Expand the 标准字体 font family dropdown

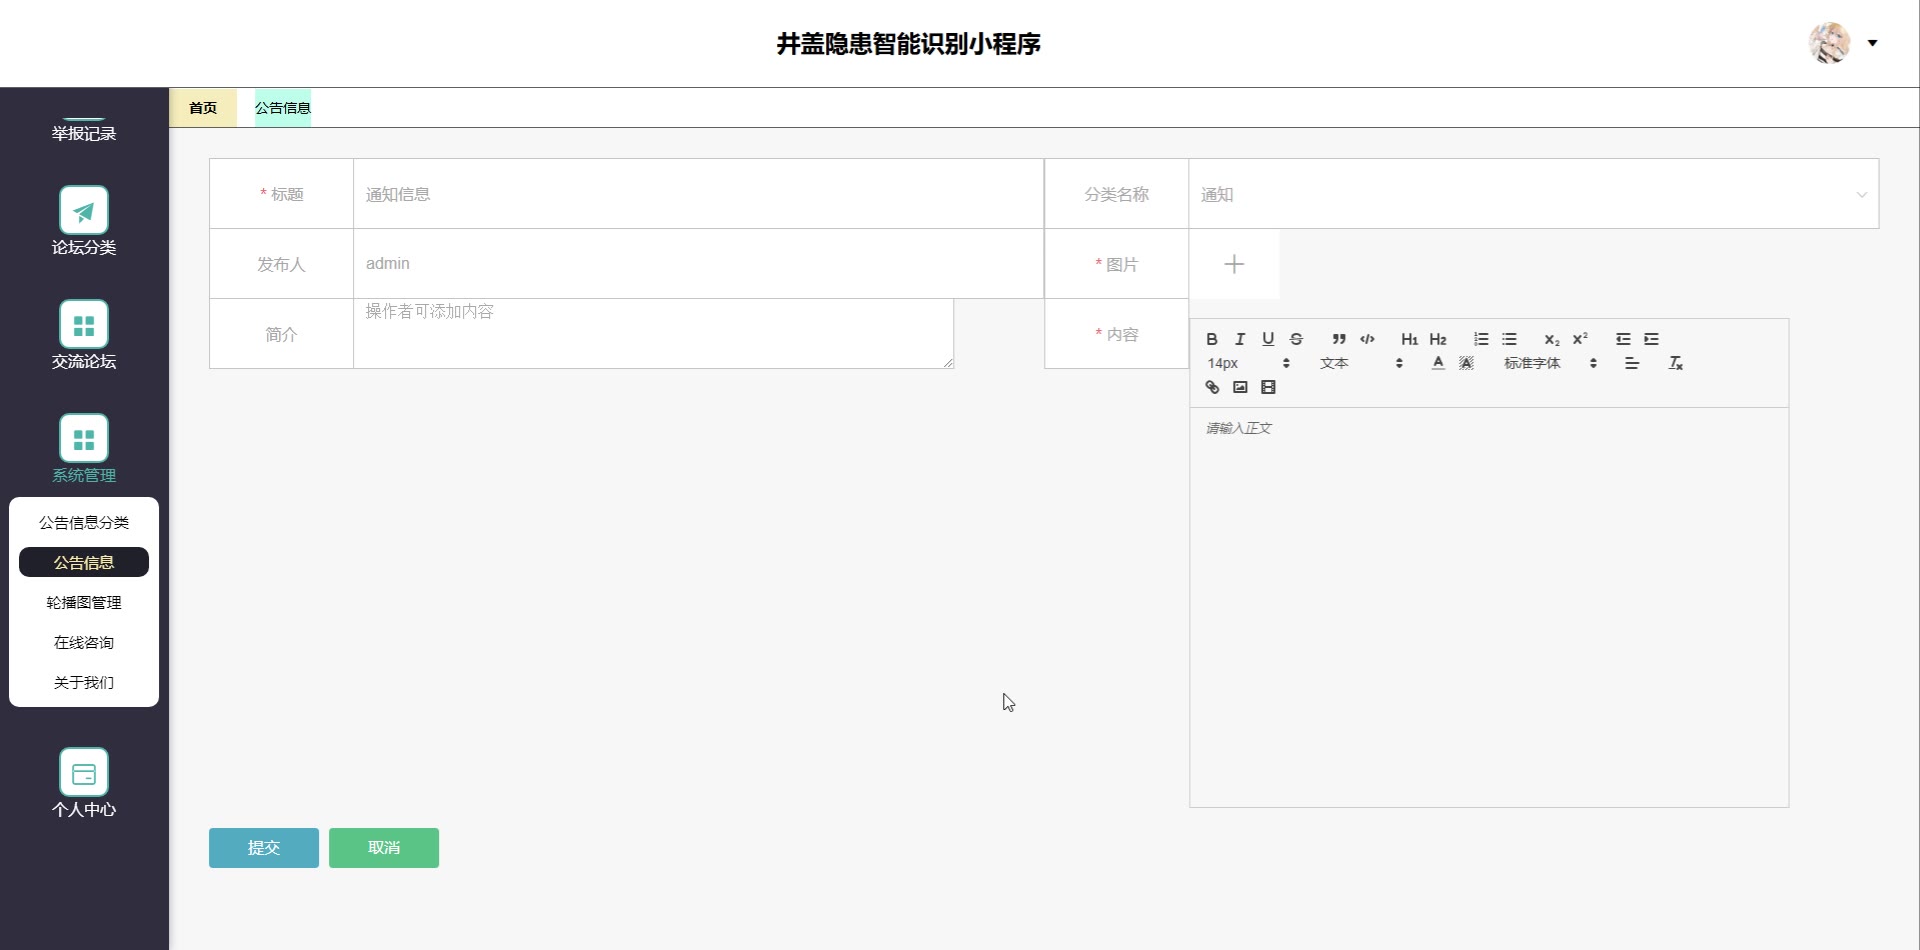coord(1549,363)
